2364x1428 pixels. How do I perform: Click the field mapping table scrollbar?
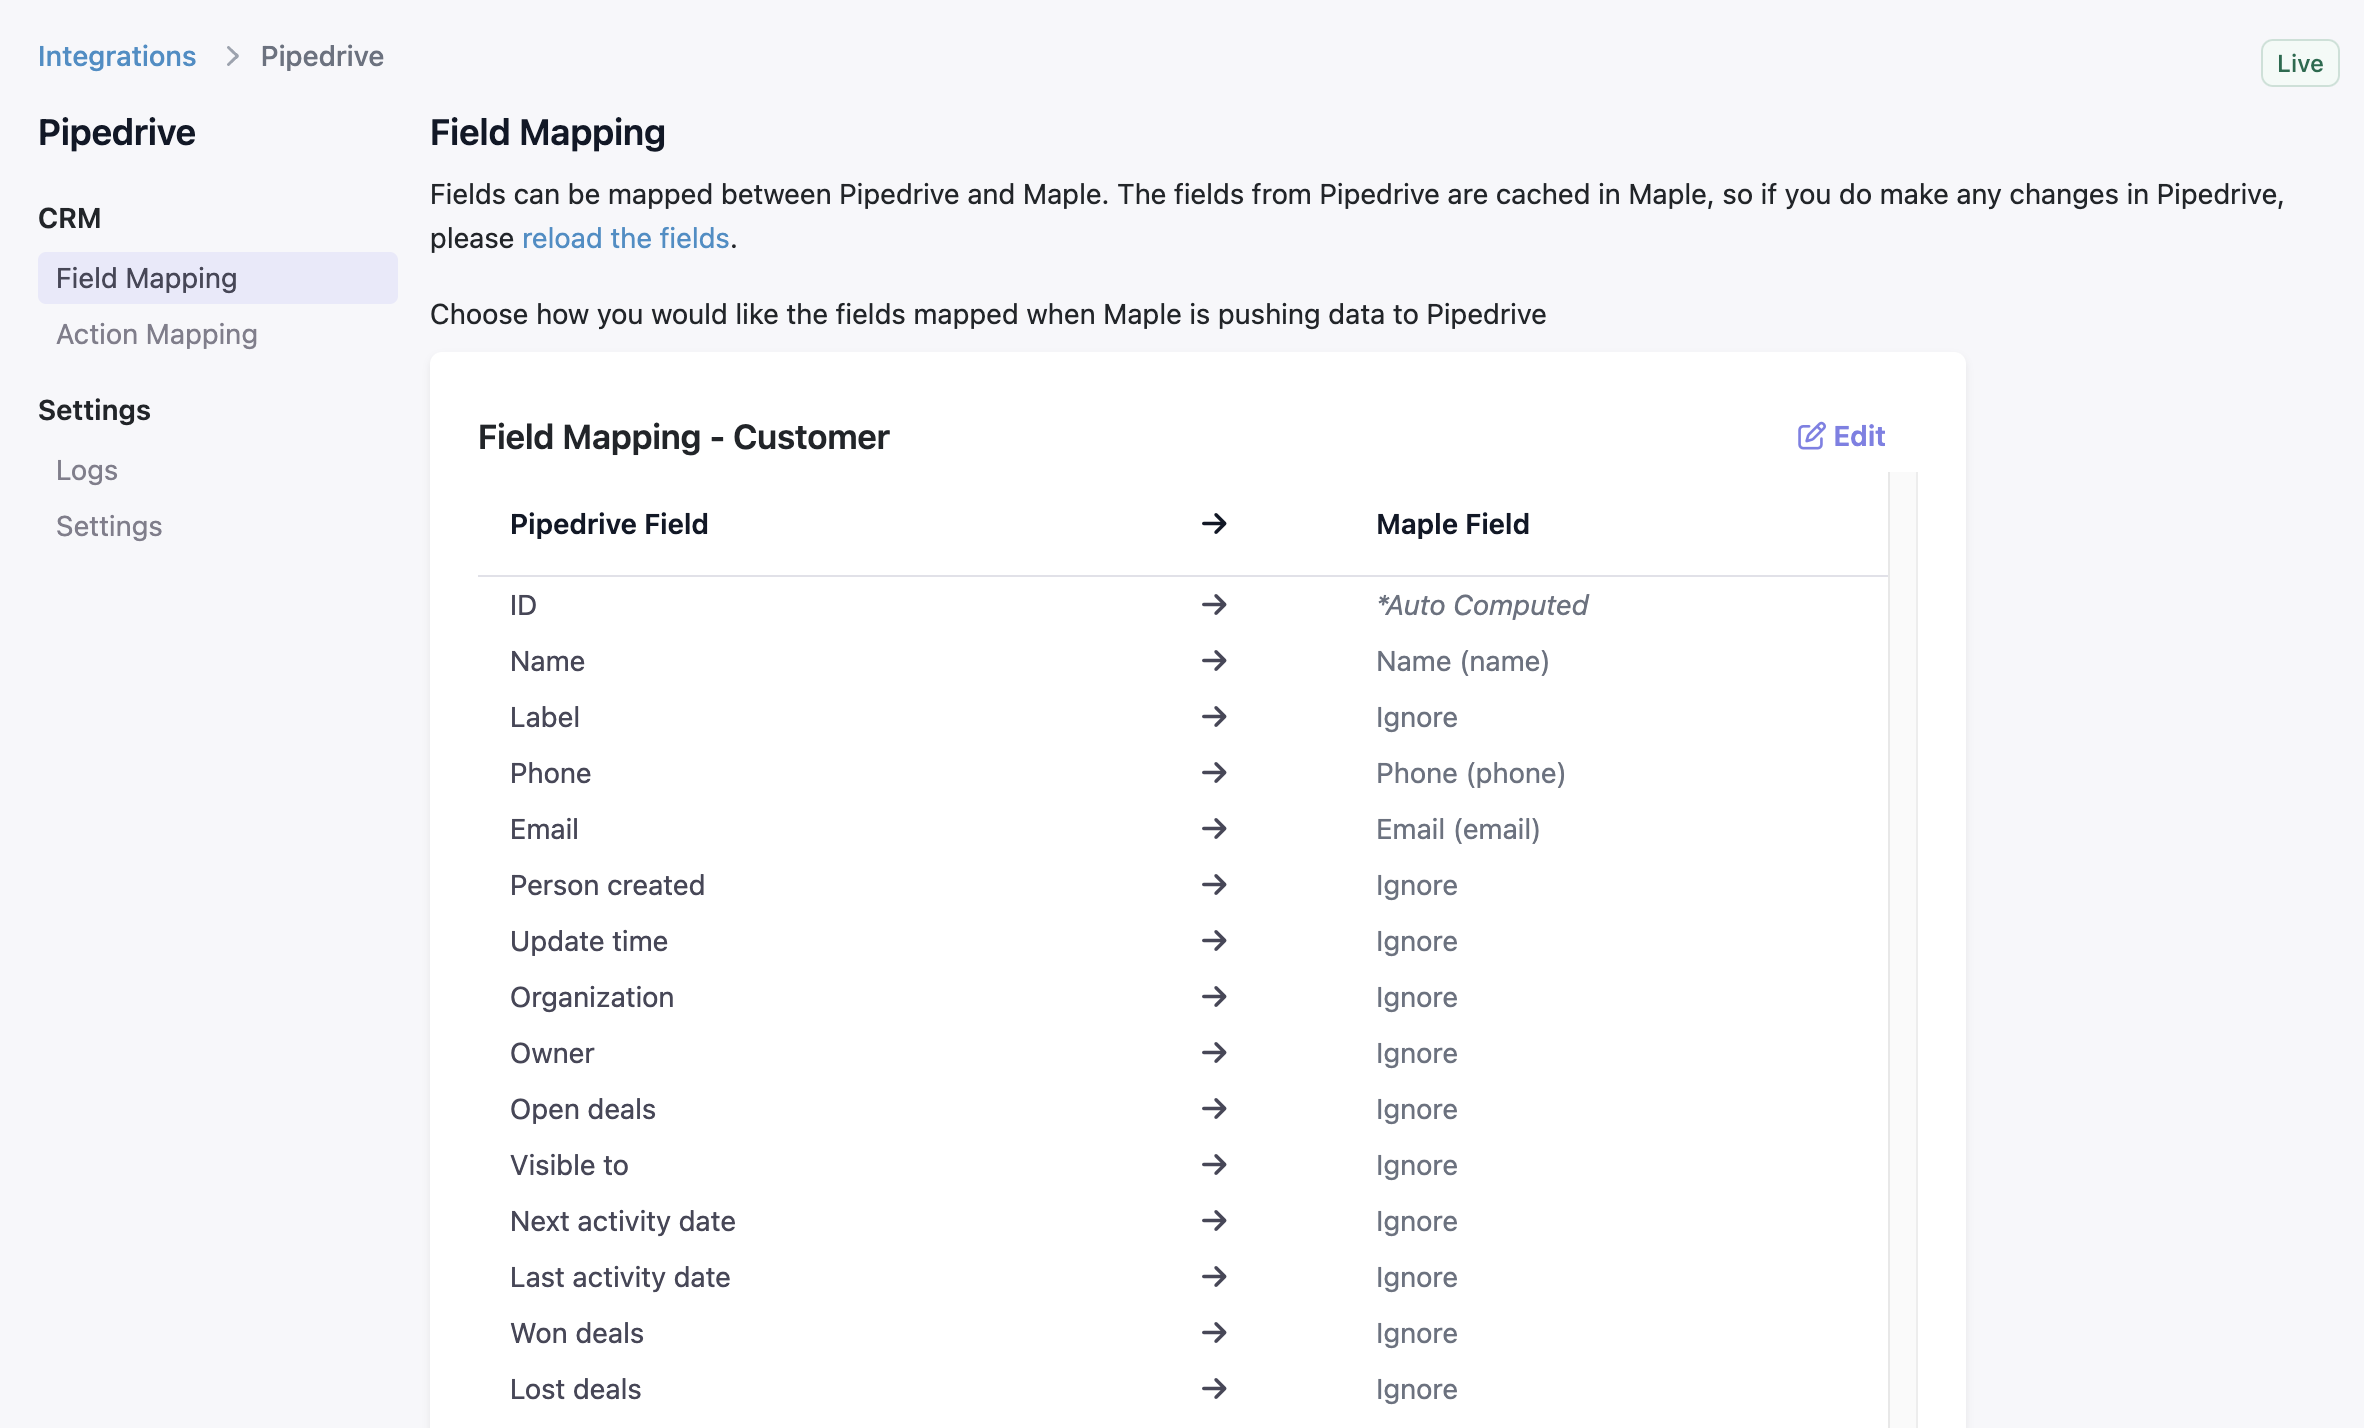pos(1902,900)
